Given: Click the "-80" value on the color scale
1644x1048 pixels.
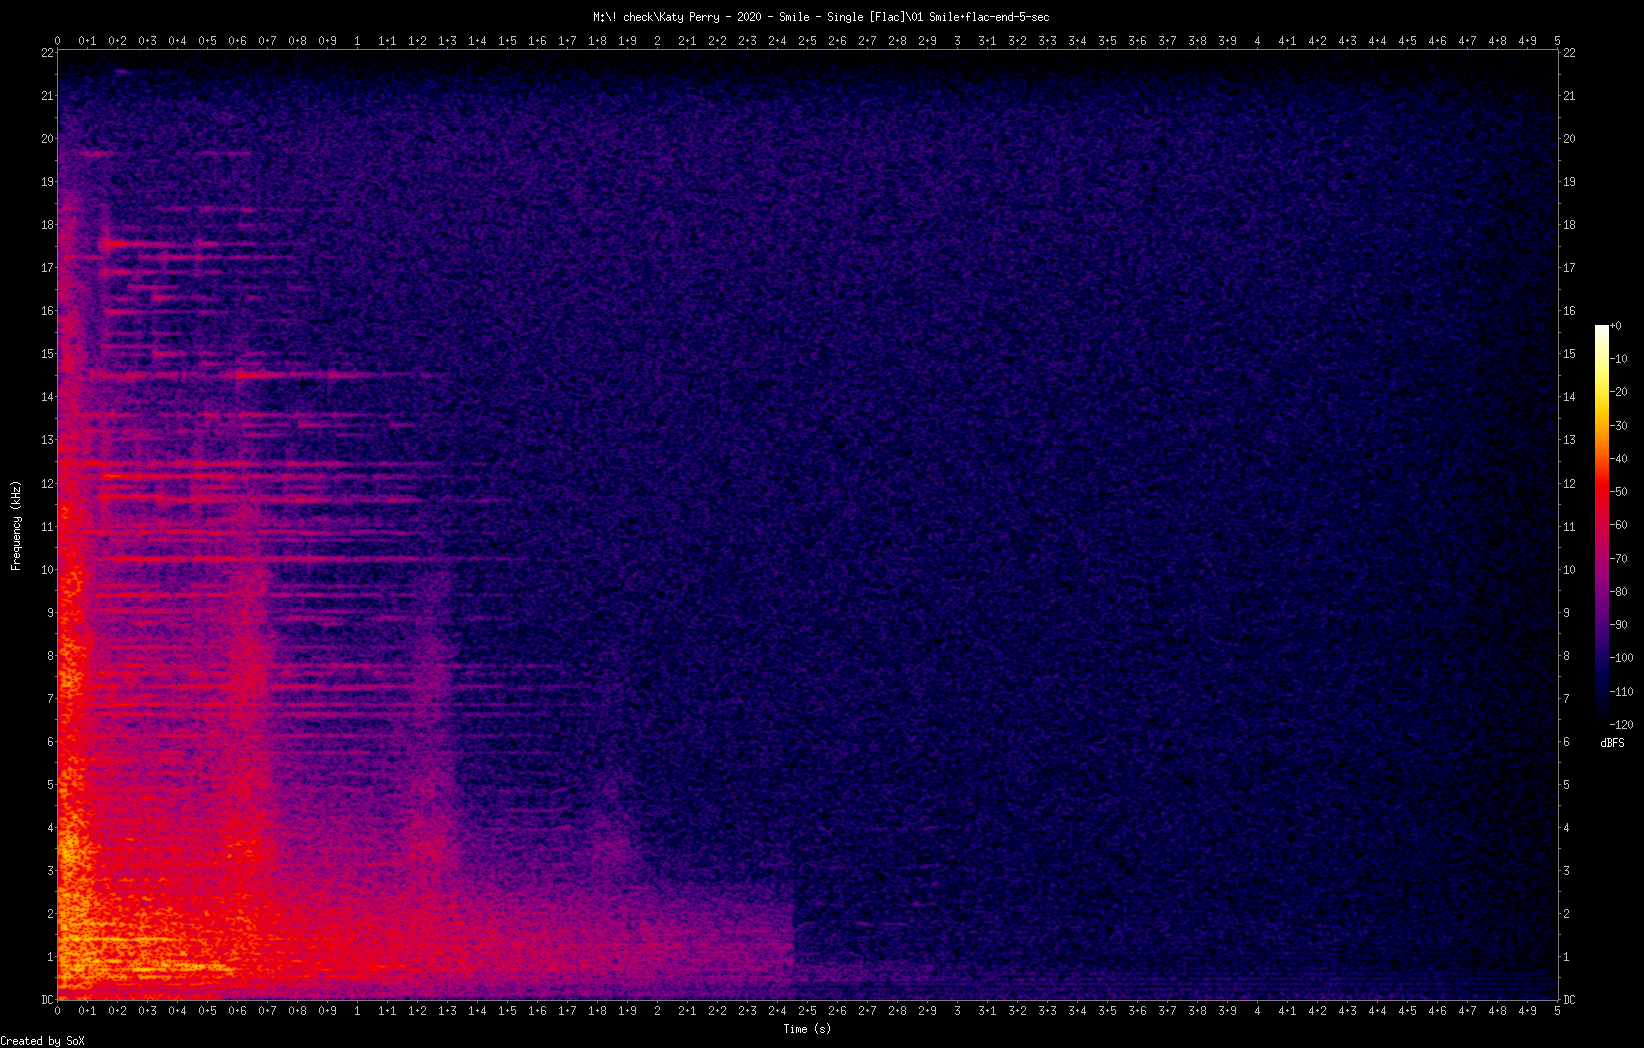Looking at the screenshot, I should coord(1619,592).
